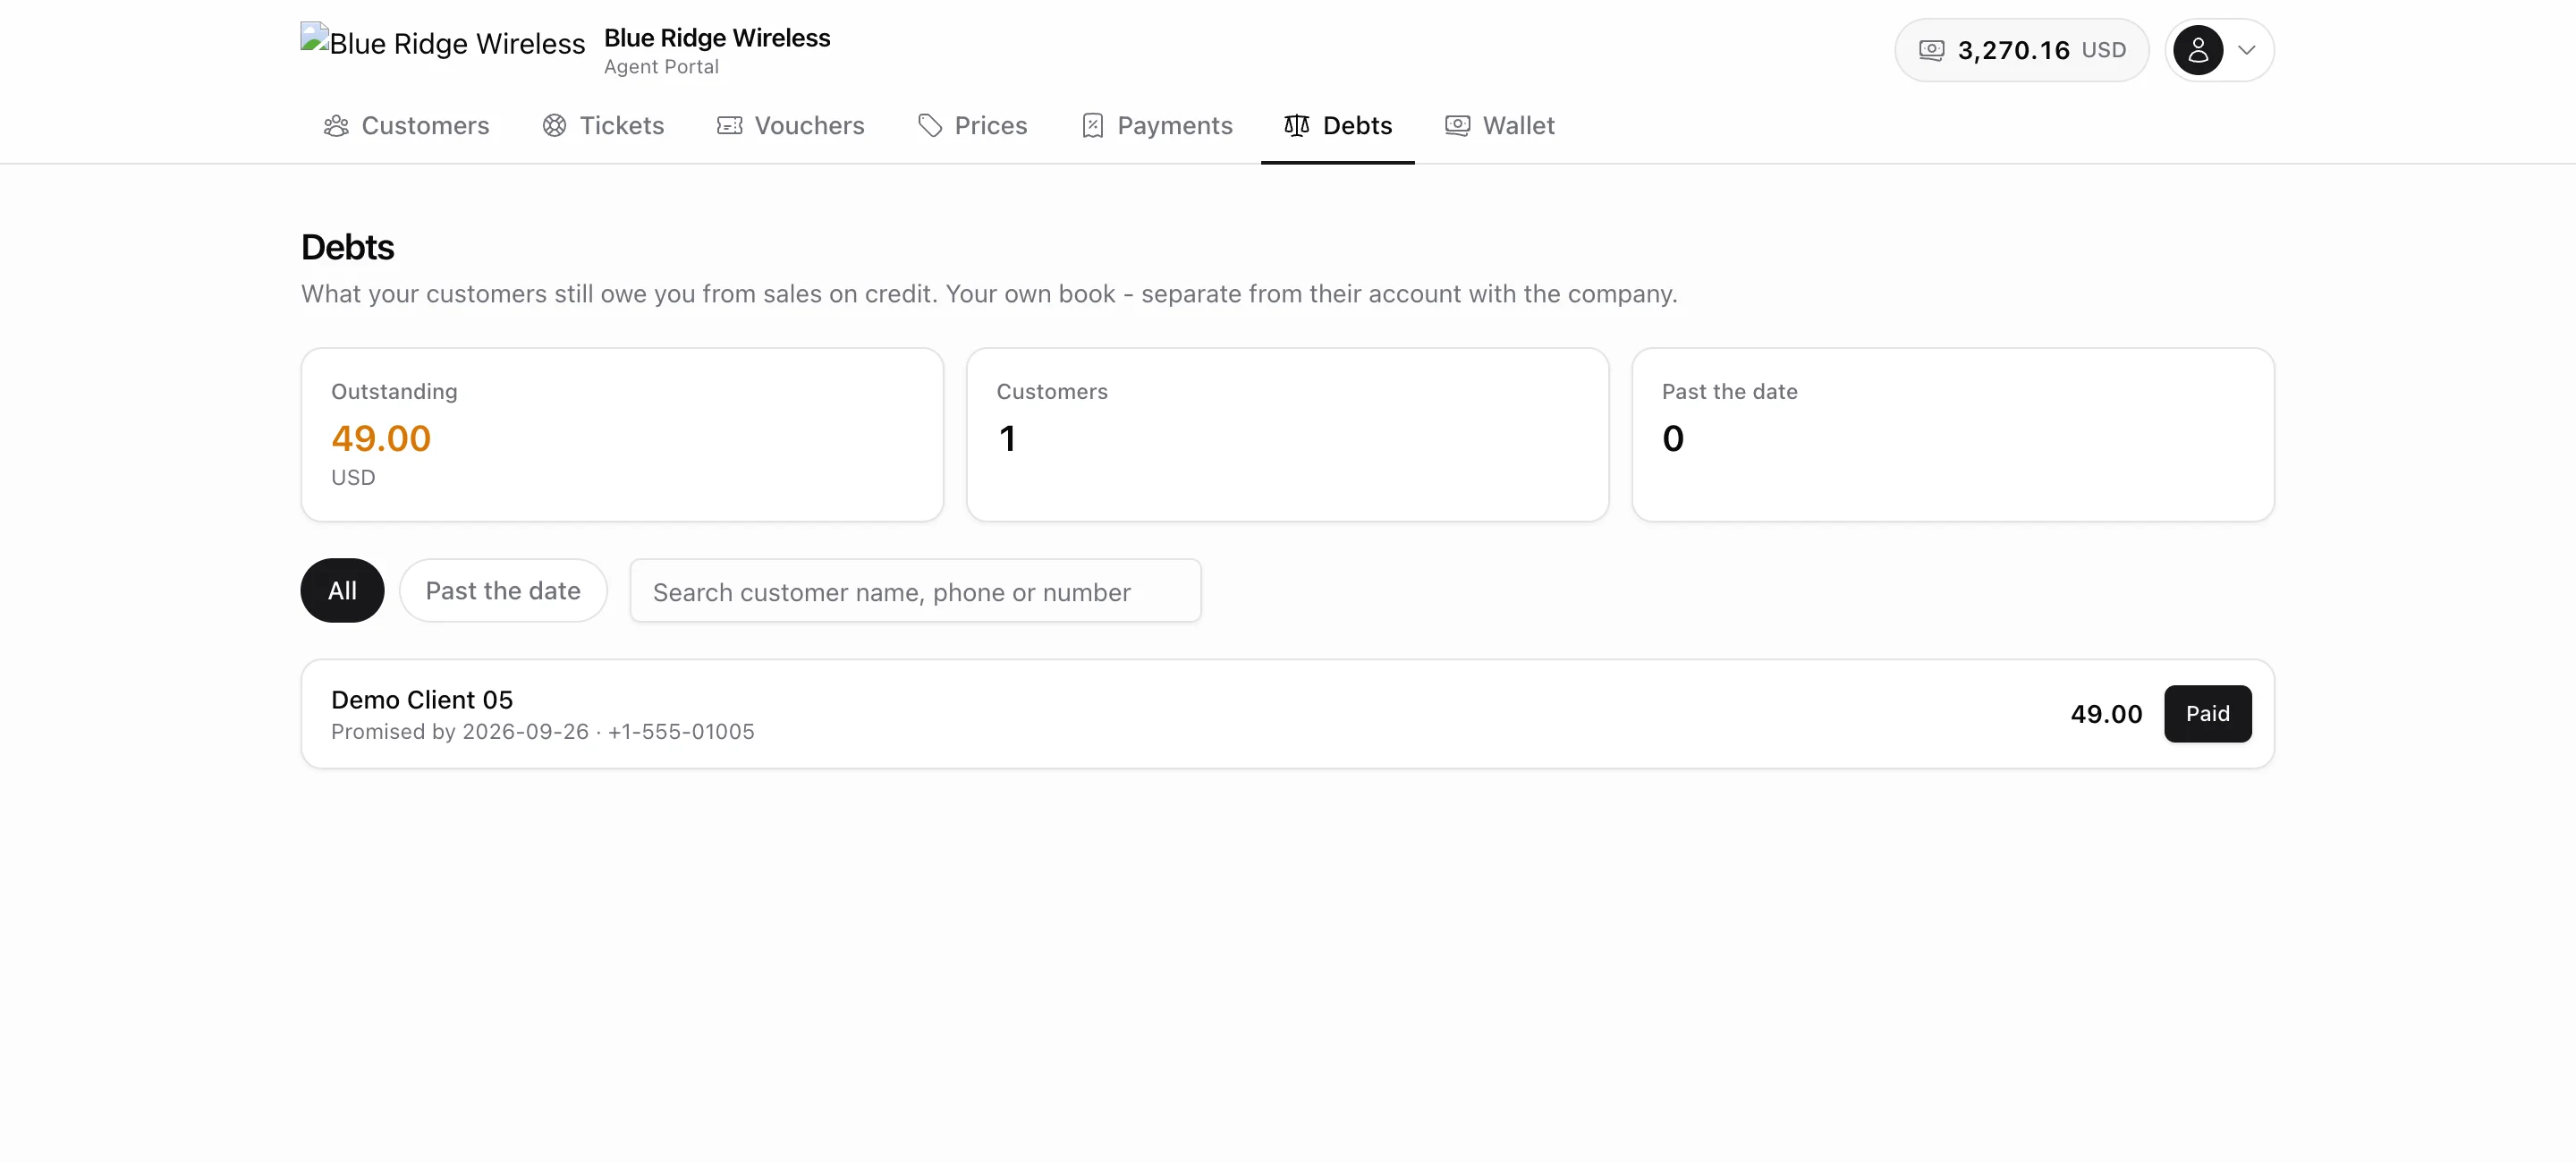Click the Agent Portal subtitle

(661, 66)
